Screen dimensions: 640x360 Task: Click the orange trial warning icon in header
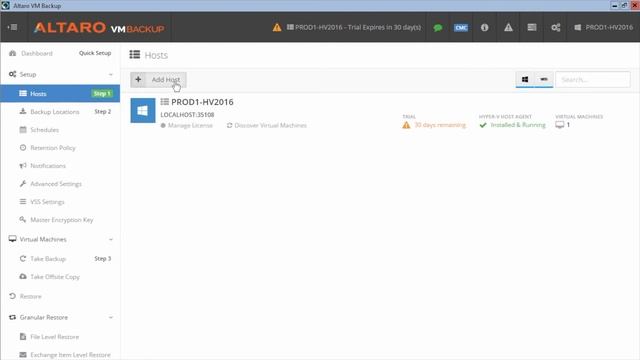coord(277,27)
